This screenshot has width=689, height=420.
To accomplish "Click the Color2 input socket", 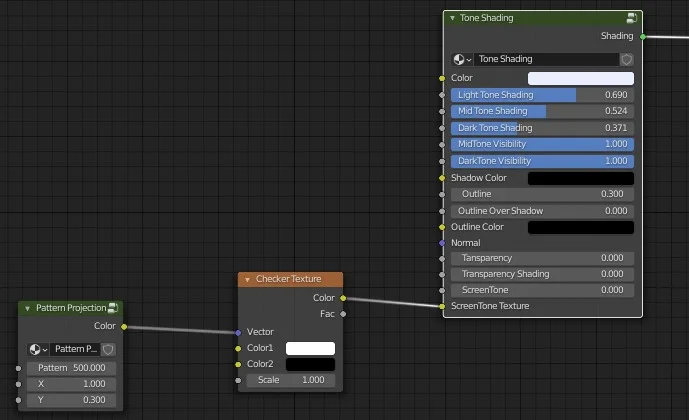I will 238,364.
